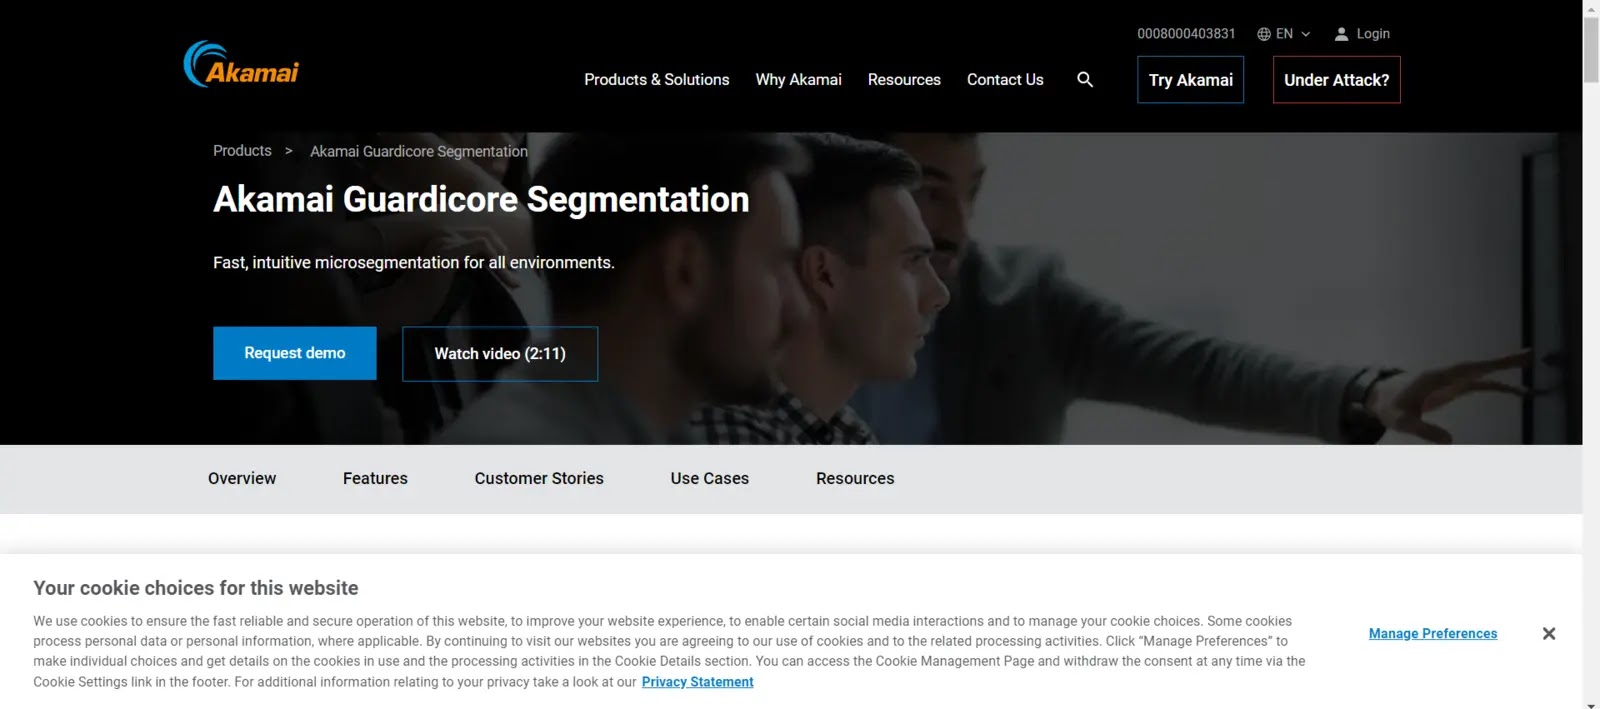Click Watch video (2:11) button
1600x709 pixels.
500,353
